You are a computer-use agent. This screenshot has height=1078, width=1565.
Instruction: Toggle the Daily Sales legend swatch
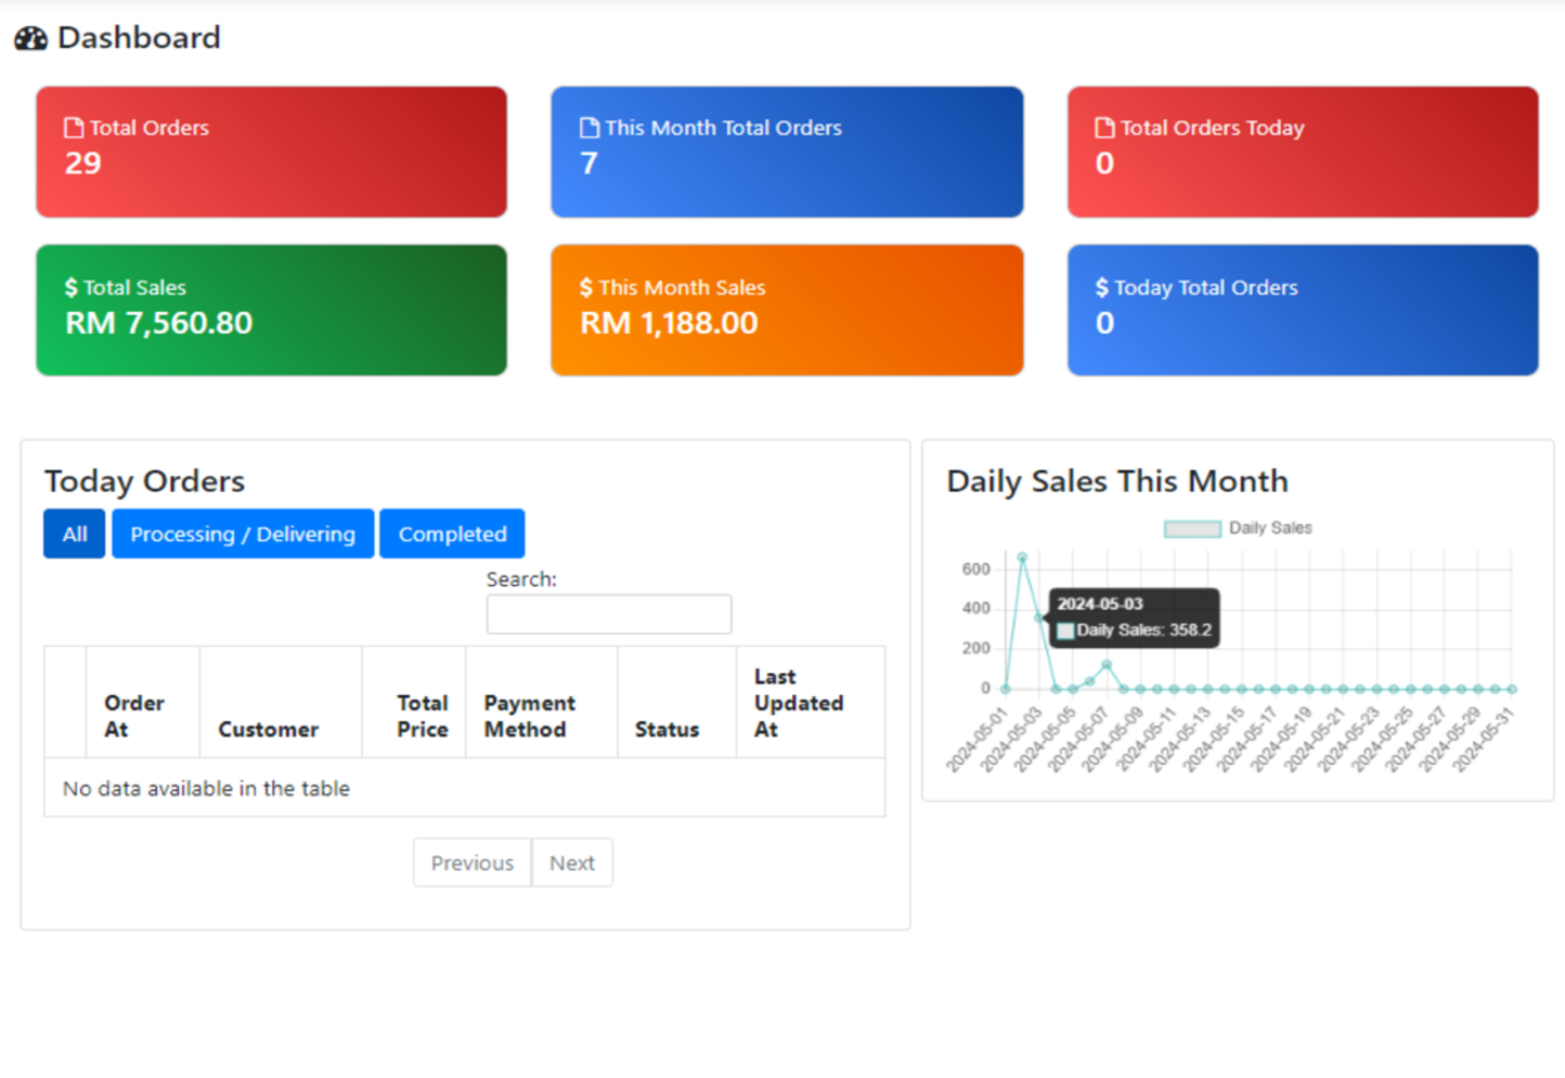click(x=1192, y=529)
